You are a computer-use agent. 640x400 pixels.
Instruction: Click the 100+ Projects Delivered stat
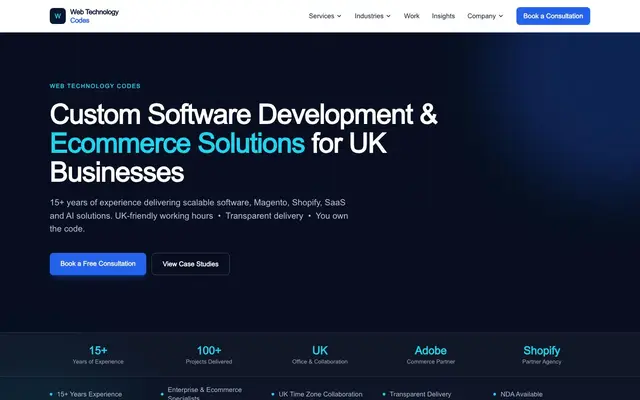209,355
